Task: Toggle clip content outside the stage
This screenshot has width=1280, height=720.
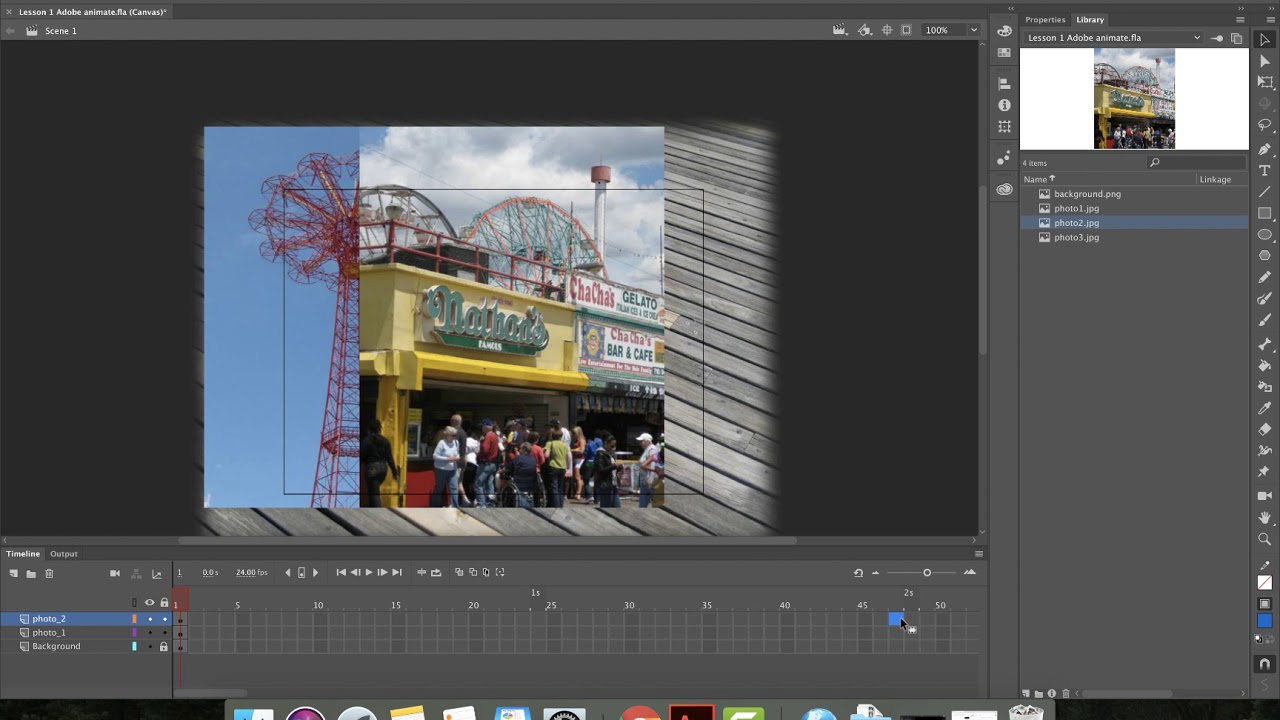Action: 907,30
